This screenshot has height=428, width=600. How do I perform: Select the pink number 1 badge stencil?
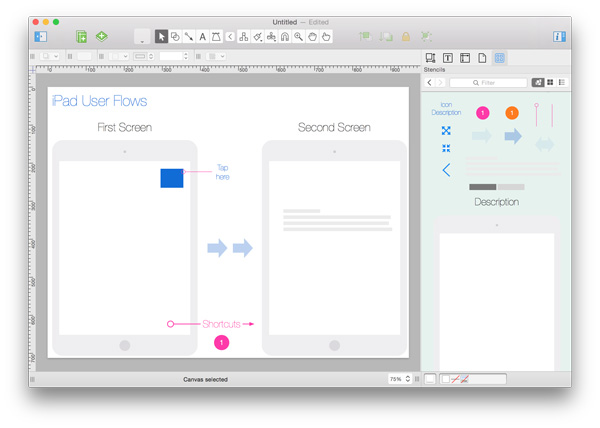tap(483, 113)
